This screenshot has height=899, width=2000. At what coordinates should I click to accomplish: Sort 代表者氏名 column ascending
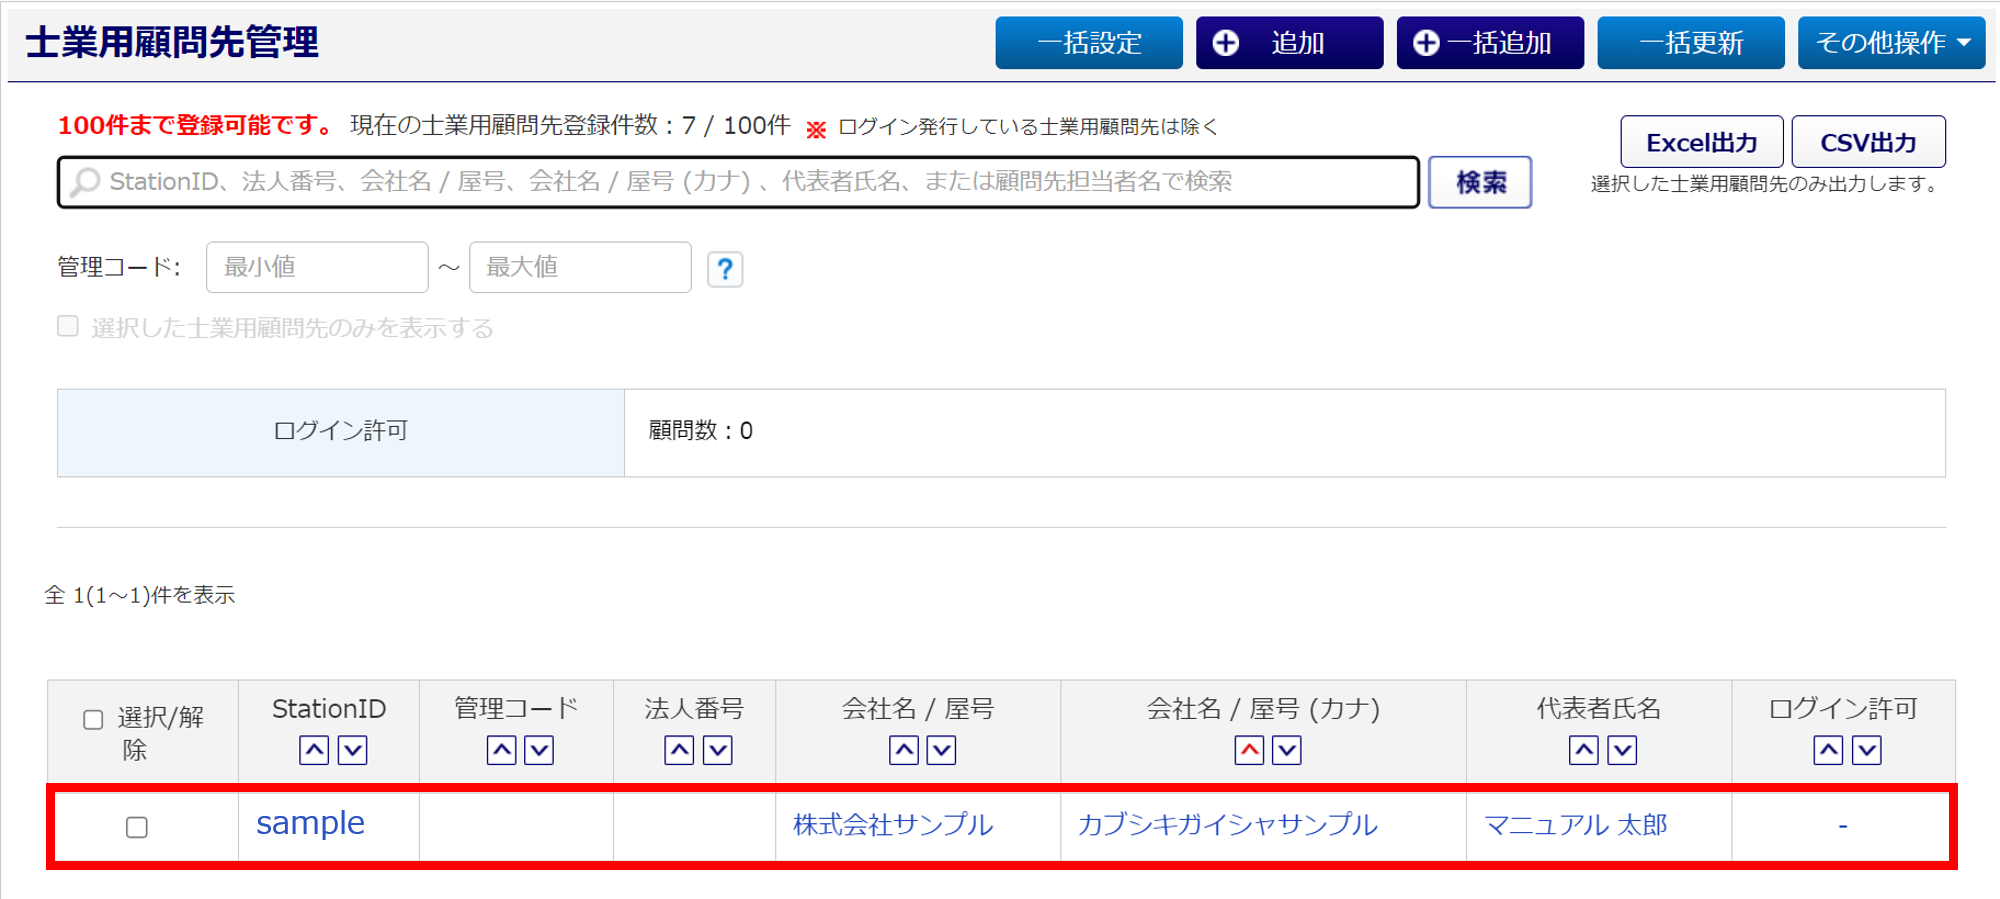[1584, 750]
